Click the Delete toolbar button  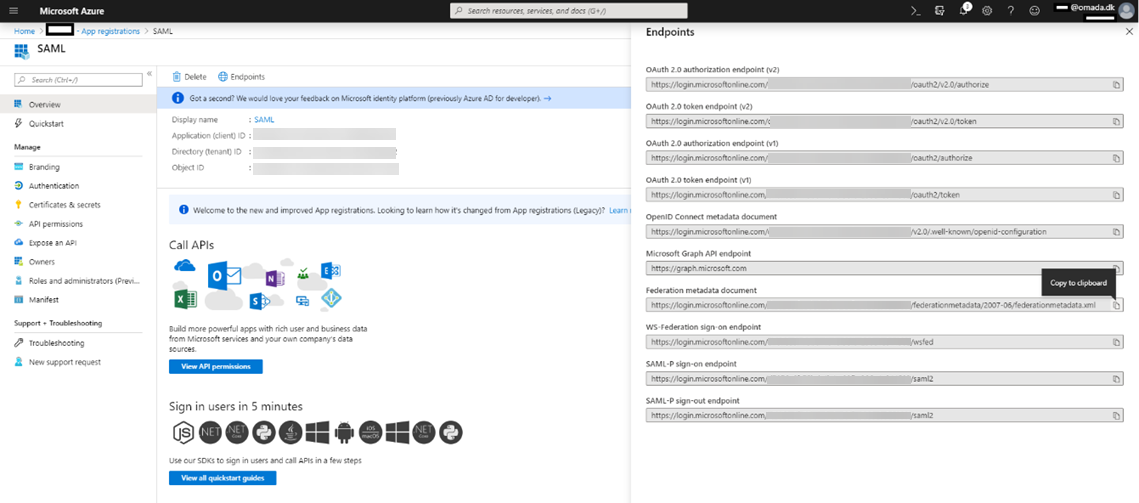click(x=190, y=76)
